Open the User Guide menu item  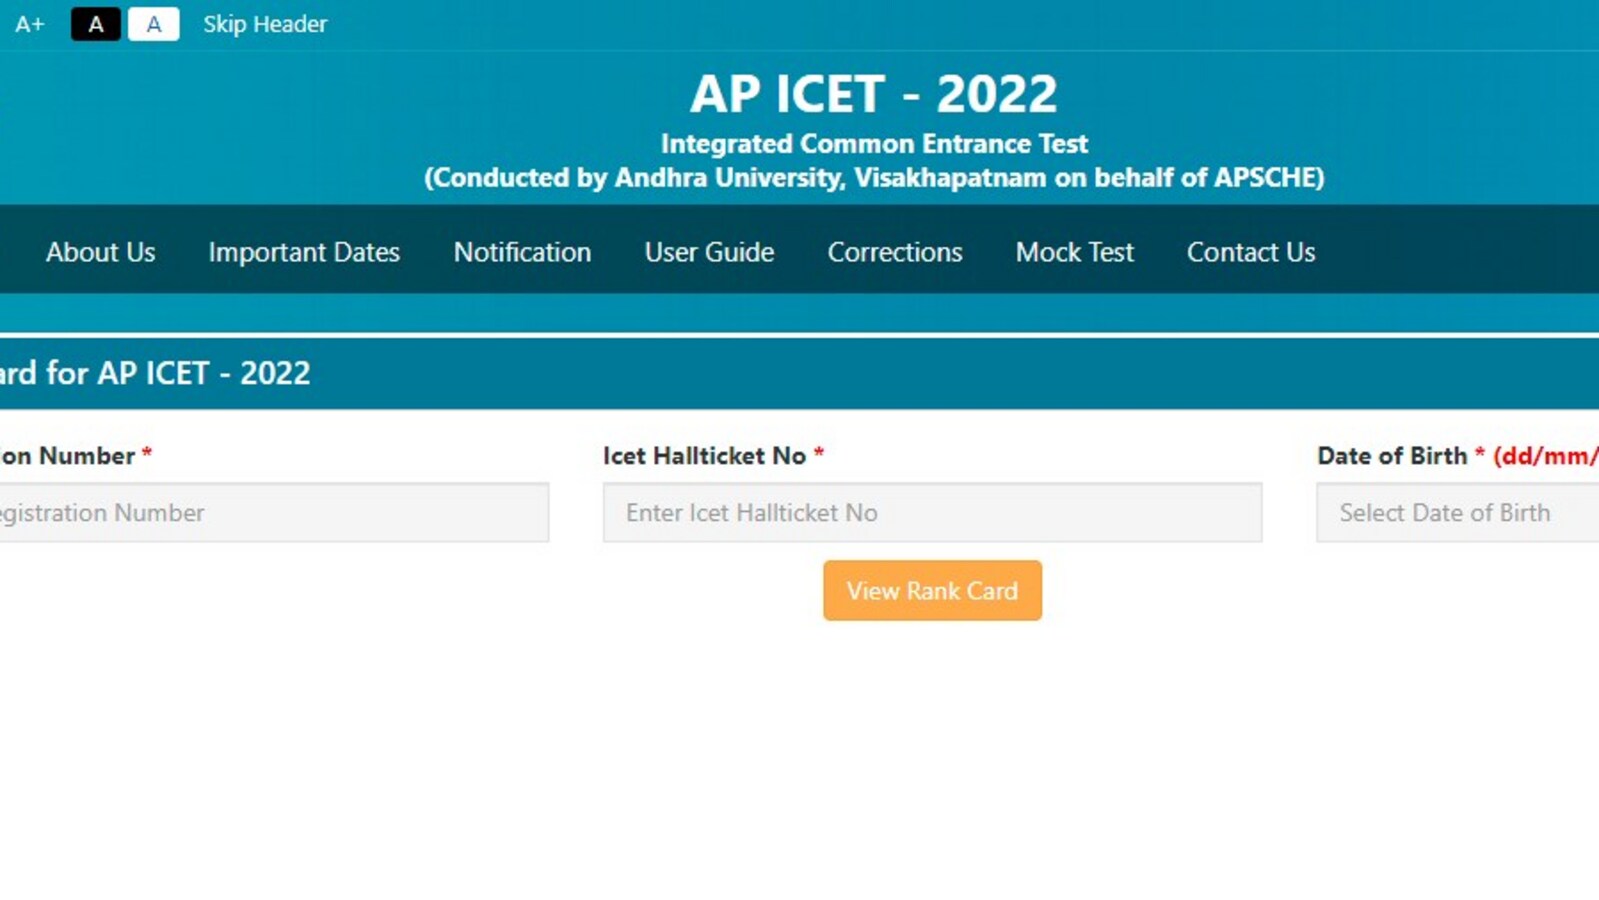709,252
